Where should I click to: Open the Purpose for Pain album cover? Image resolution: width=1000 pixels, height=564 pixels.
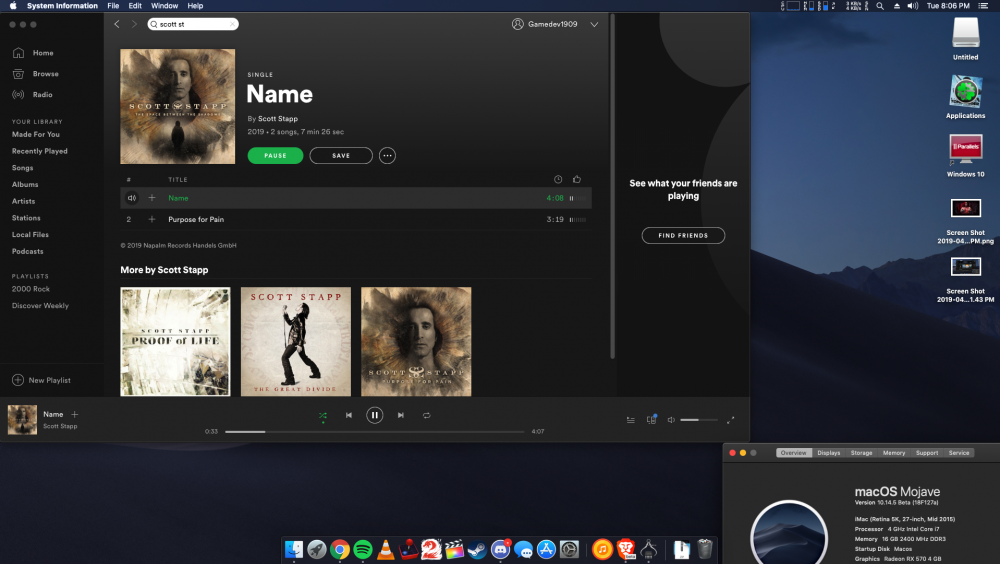416,341
